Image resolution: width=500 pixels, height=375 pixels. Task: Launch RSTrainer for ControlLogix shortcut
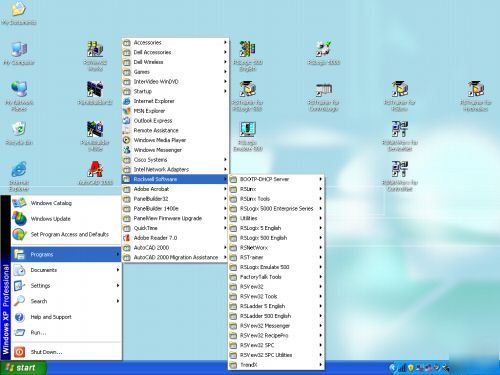point(324,96)
